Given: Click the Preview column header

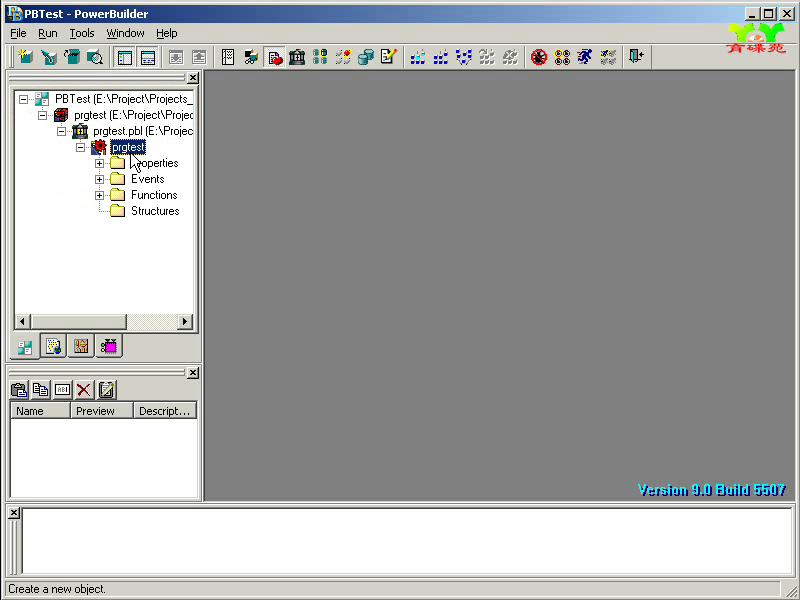Looking at the screenshot, I should tap(102, 411).
